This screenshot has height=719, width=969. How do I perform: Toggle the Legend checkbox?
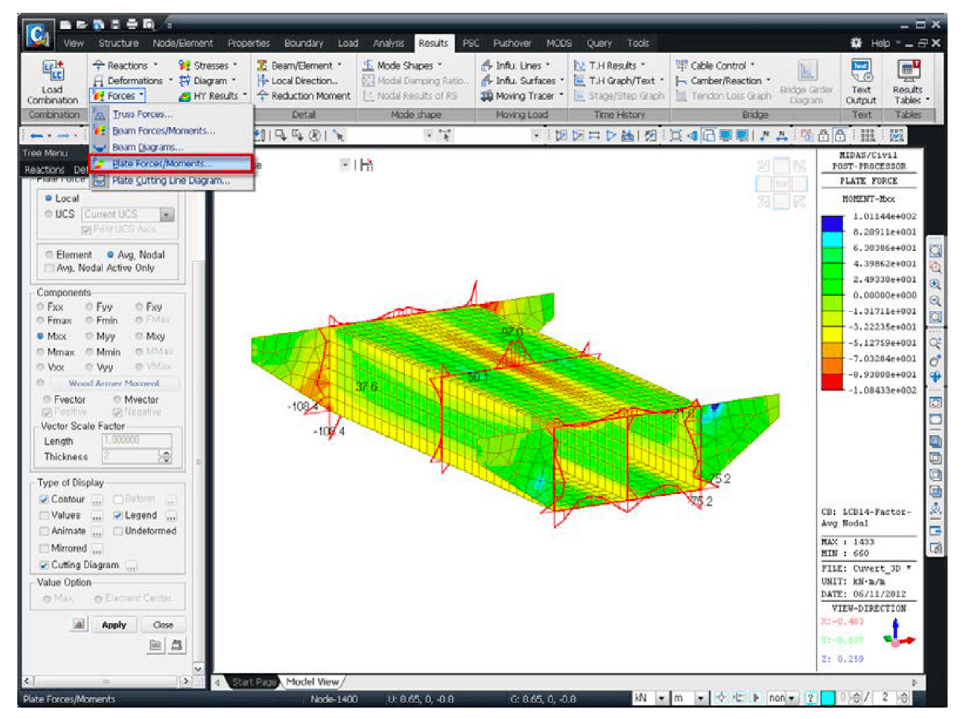point(117,515)
